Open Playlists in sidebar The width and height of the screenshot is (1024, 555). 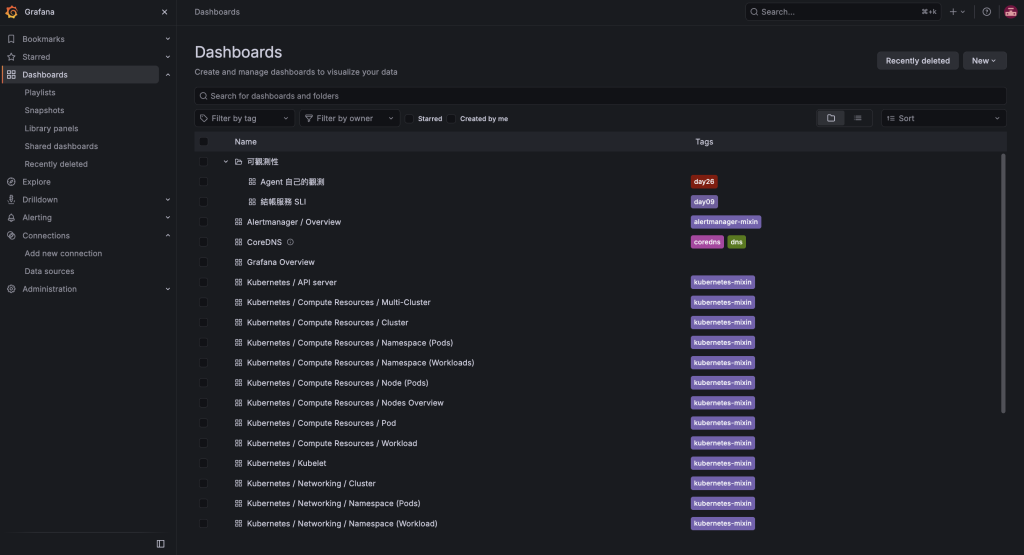40,93
